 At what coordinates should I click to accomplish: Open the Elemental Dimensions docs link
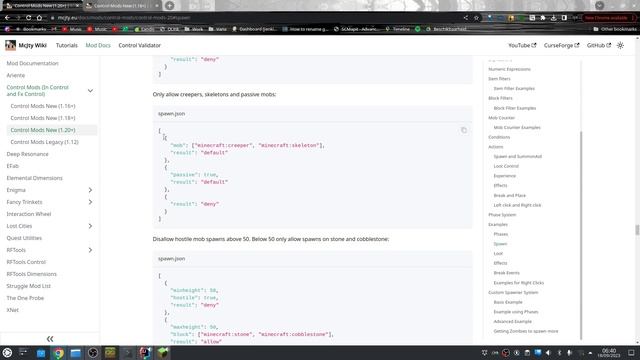point(34,178)
